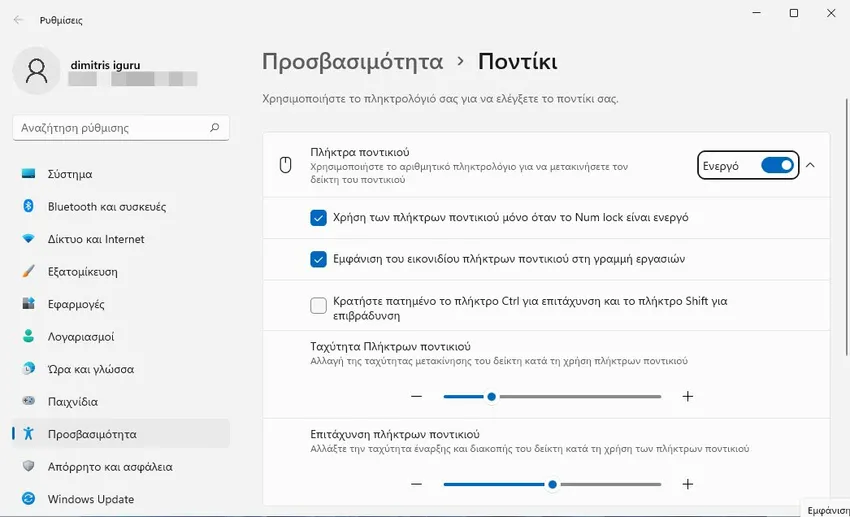Check the Ctrl and Shift speed checkbox
Image resolution: width=850 pixels, height=517 pixels.
(x=318, y=306)
